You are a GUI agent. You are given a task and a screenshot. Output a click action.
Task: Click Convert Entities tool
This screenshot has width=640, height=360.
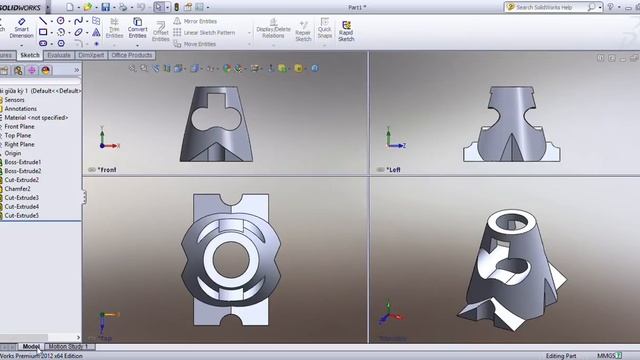point(138,28)
